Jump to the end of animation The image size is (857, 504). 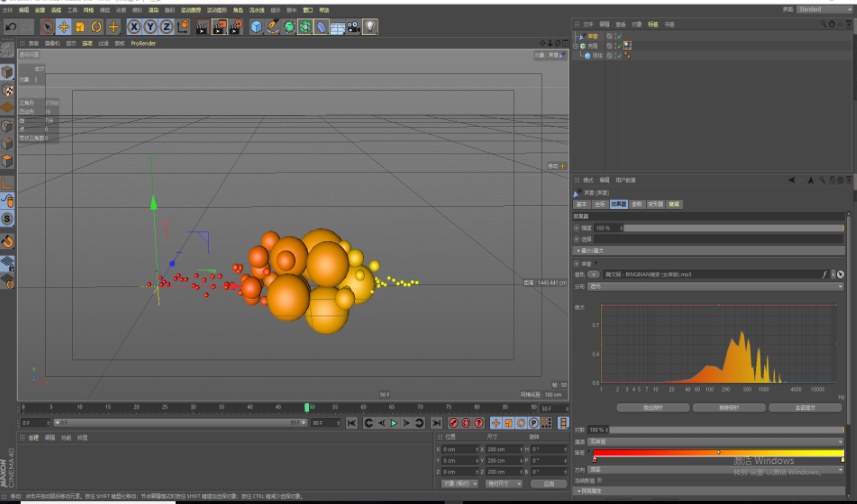point(436,423)
